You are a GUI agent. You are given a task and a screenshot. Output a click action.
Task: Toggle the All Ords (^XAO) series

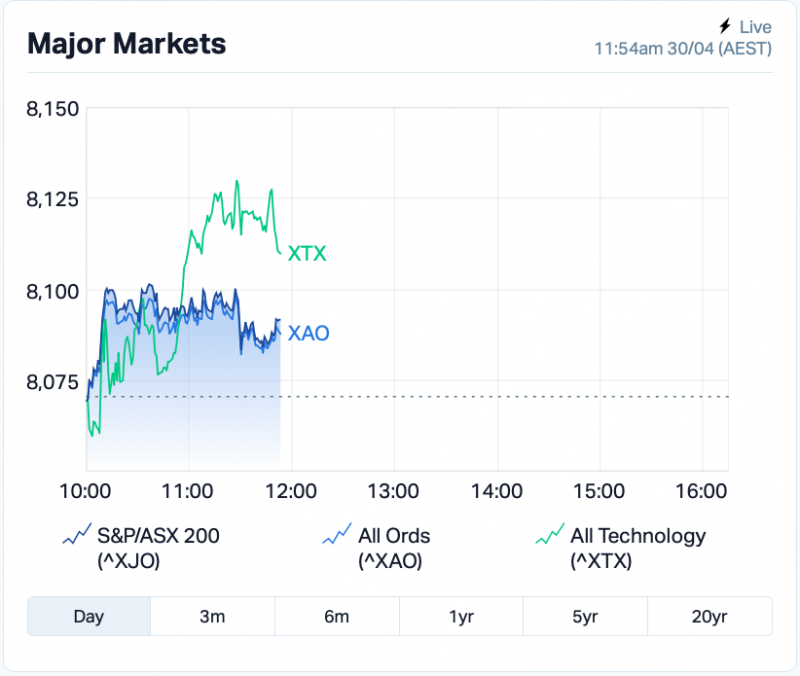394,548
